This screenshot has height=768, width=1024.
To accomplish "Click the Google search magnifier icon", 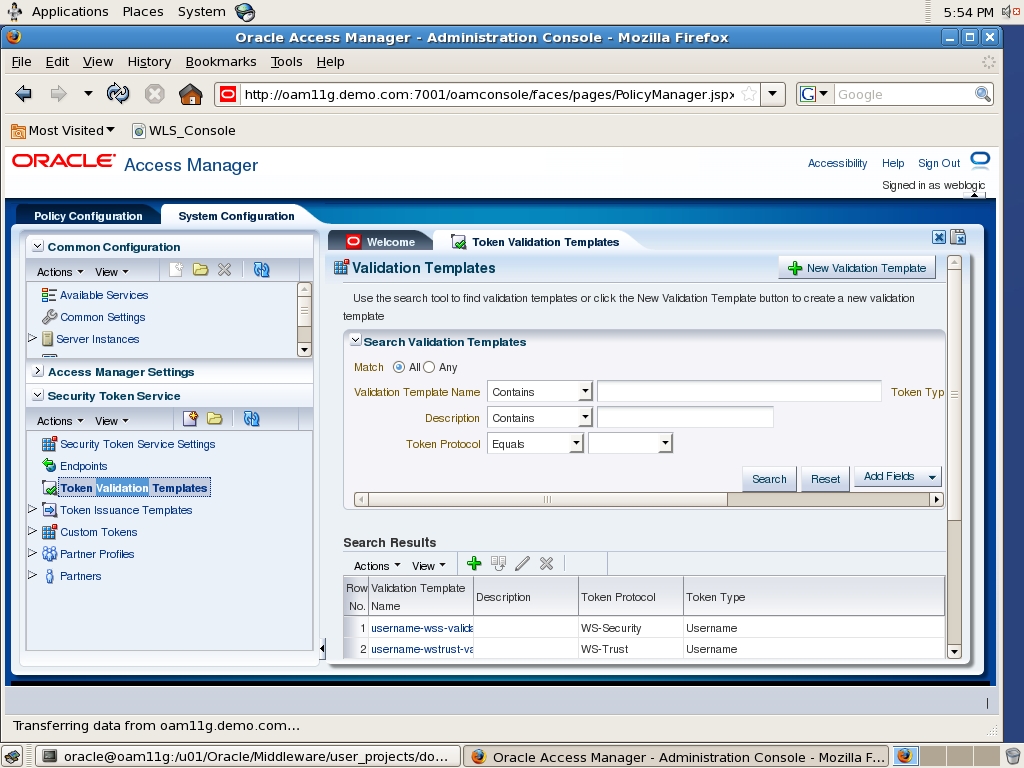I will pyautogui.click(x=982, y=94).
